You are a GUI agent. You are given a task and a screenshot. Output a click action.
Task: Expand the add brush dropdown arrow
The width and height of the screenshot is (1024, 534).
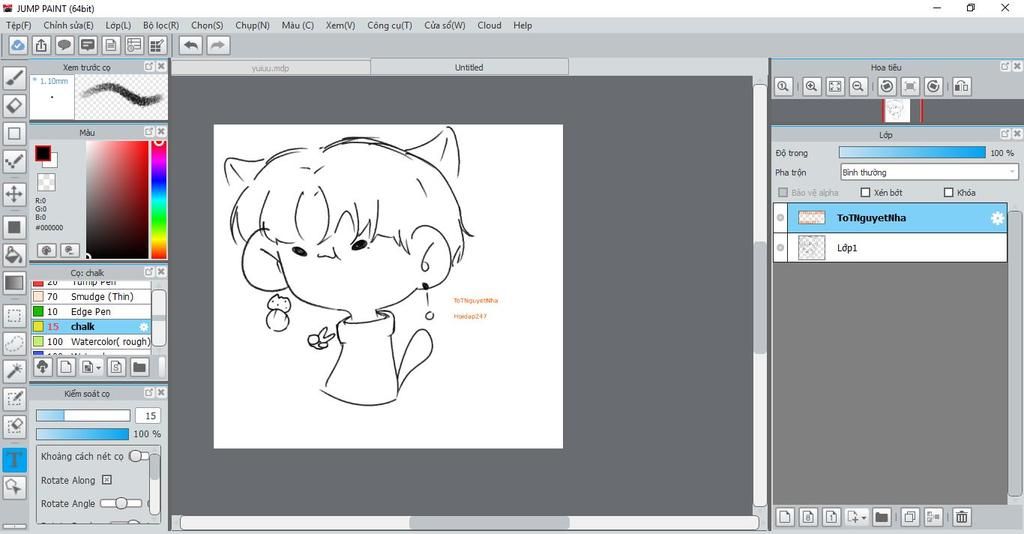99,368
